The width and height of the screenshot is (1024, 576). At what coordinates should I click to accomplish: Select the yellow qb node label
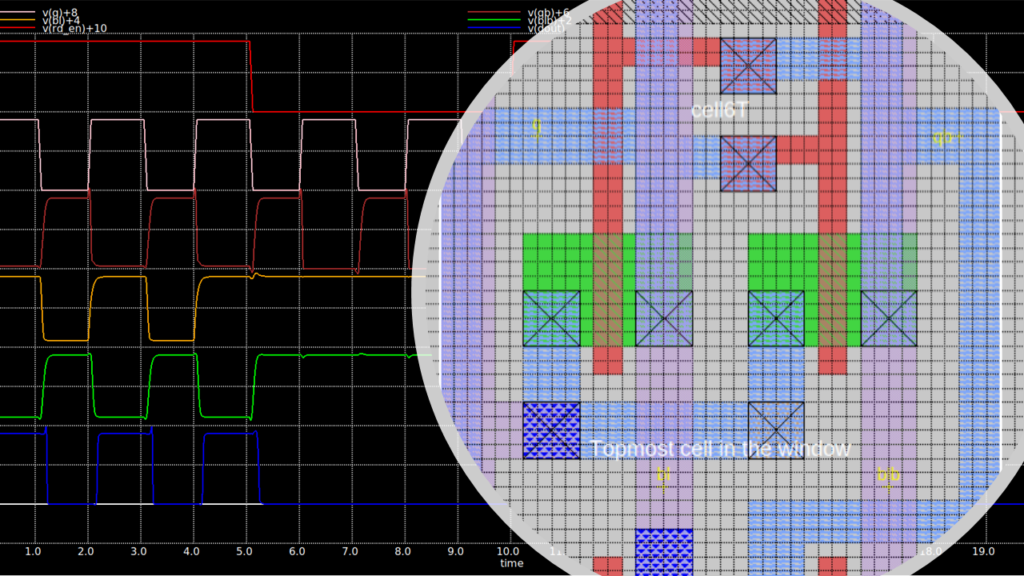(x=943, y=137)
